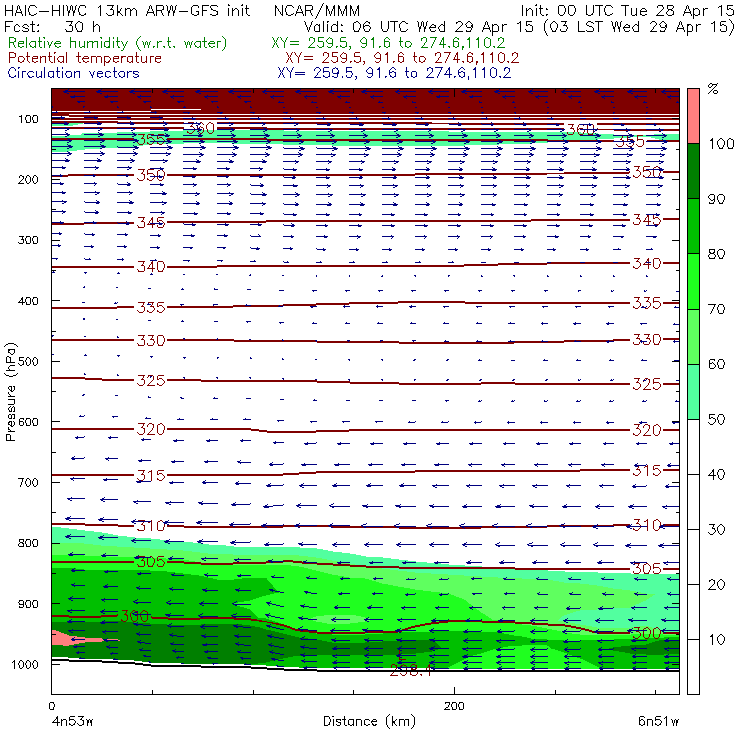Click the darkest green 90-100% colorbar segment
Viewport: 740px width, 740px height.
[693, 171]
